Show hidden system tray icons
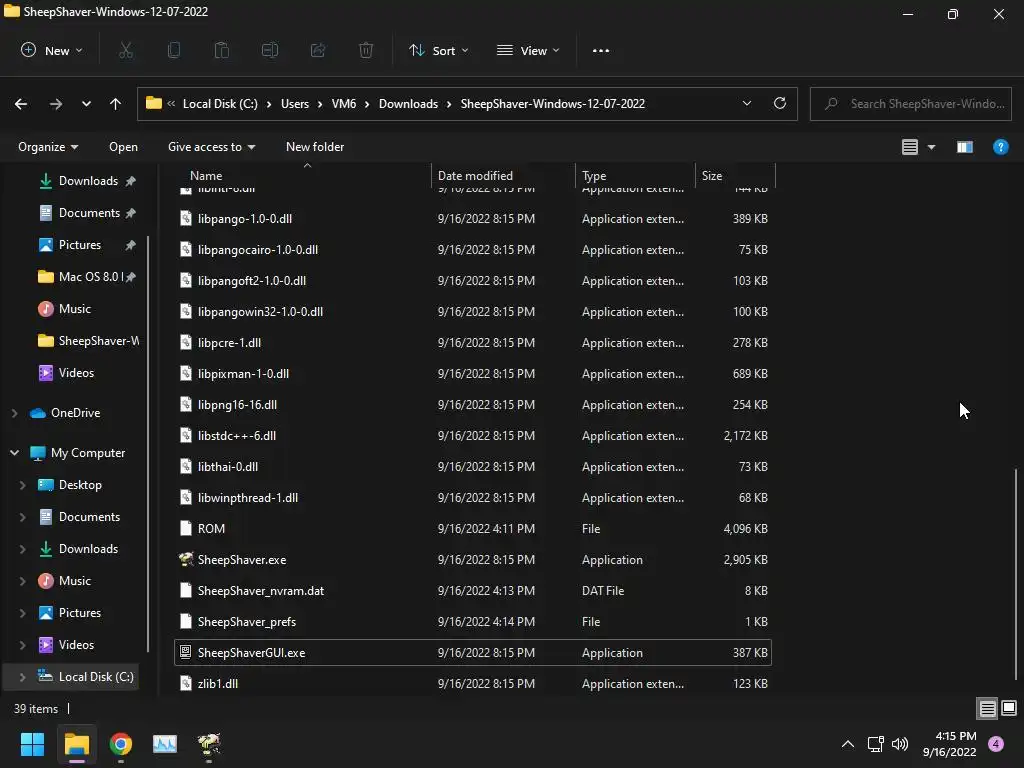The height and width of the screenshot is (768, 1024). [x=848, y=744]
